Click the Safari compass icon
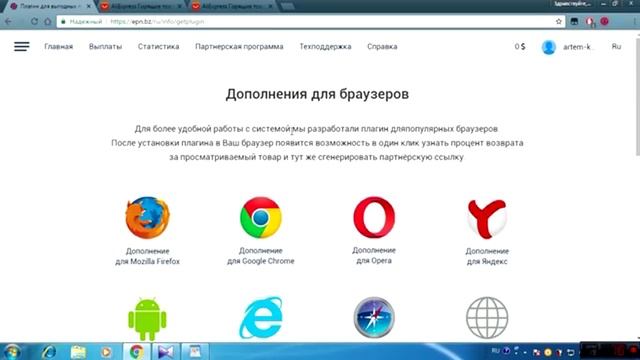Image resolution: width=640 pixels, height=360 pixels. coord(374,318)
